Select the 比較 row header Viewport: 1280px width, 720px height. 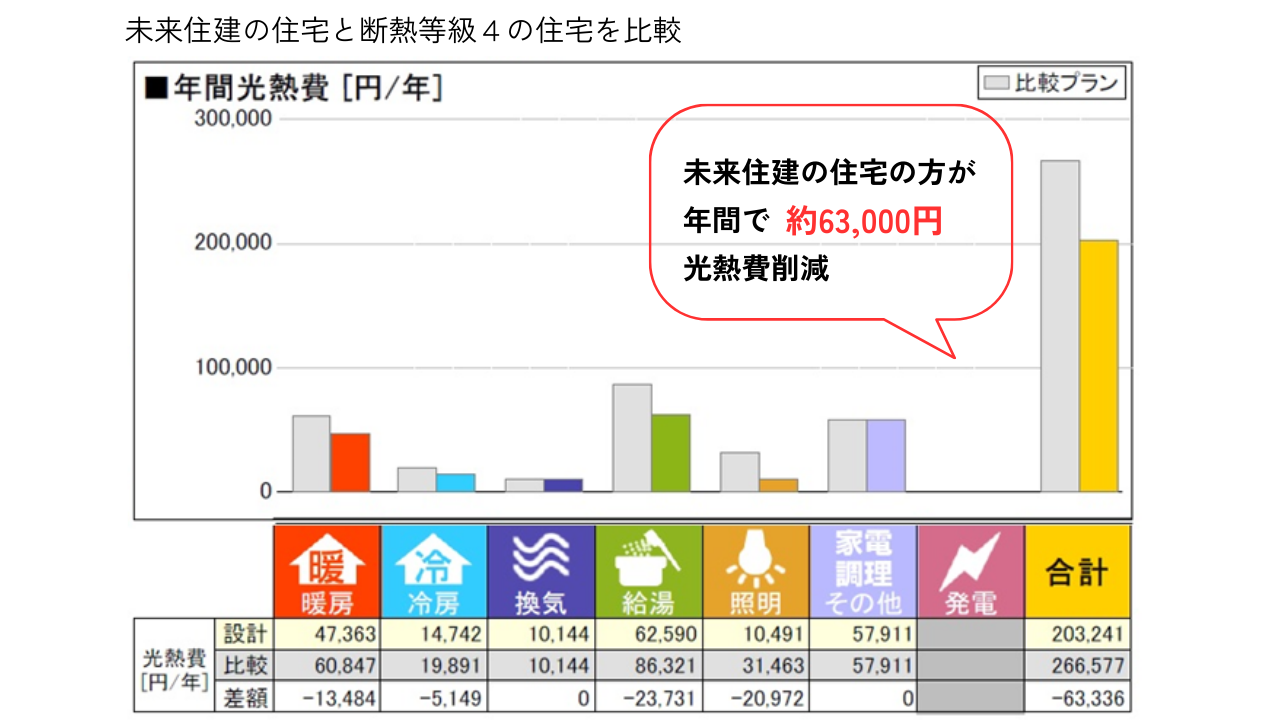coord(243,665)
